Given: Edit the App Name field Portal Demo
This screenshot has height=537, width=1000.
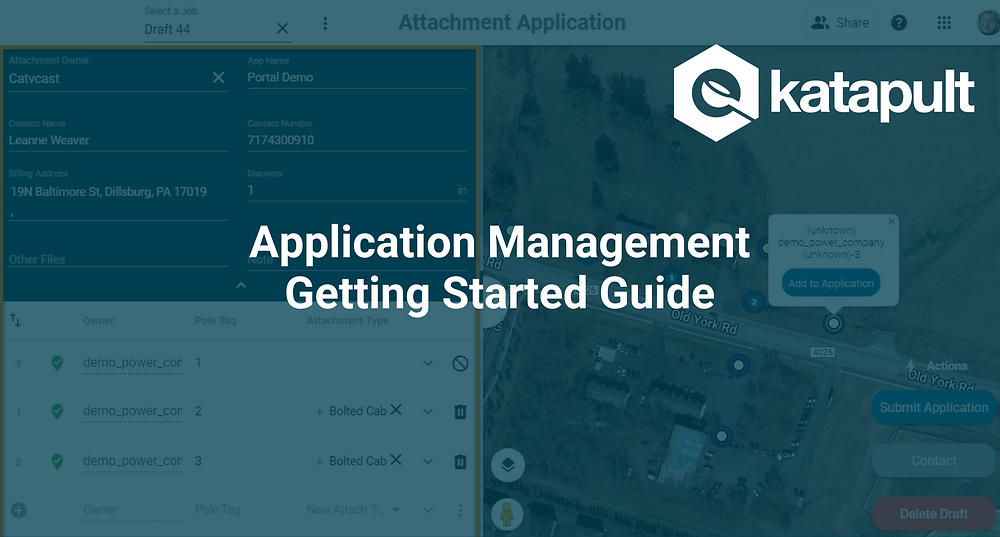Looking at the screenshot, I should 357,78.
